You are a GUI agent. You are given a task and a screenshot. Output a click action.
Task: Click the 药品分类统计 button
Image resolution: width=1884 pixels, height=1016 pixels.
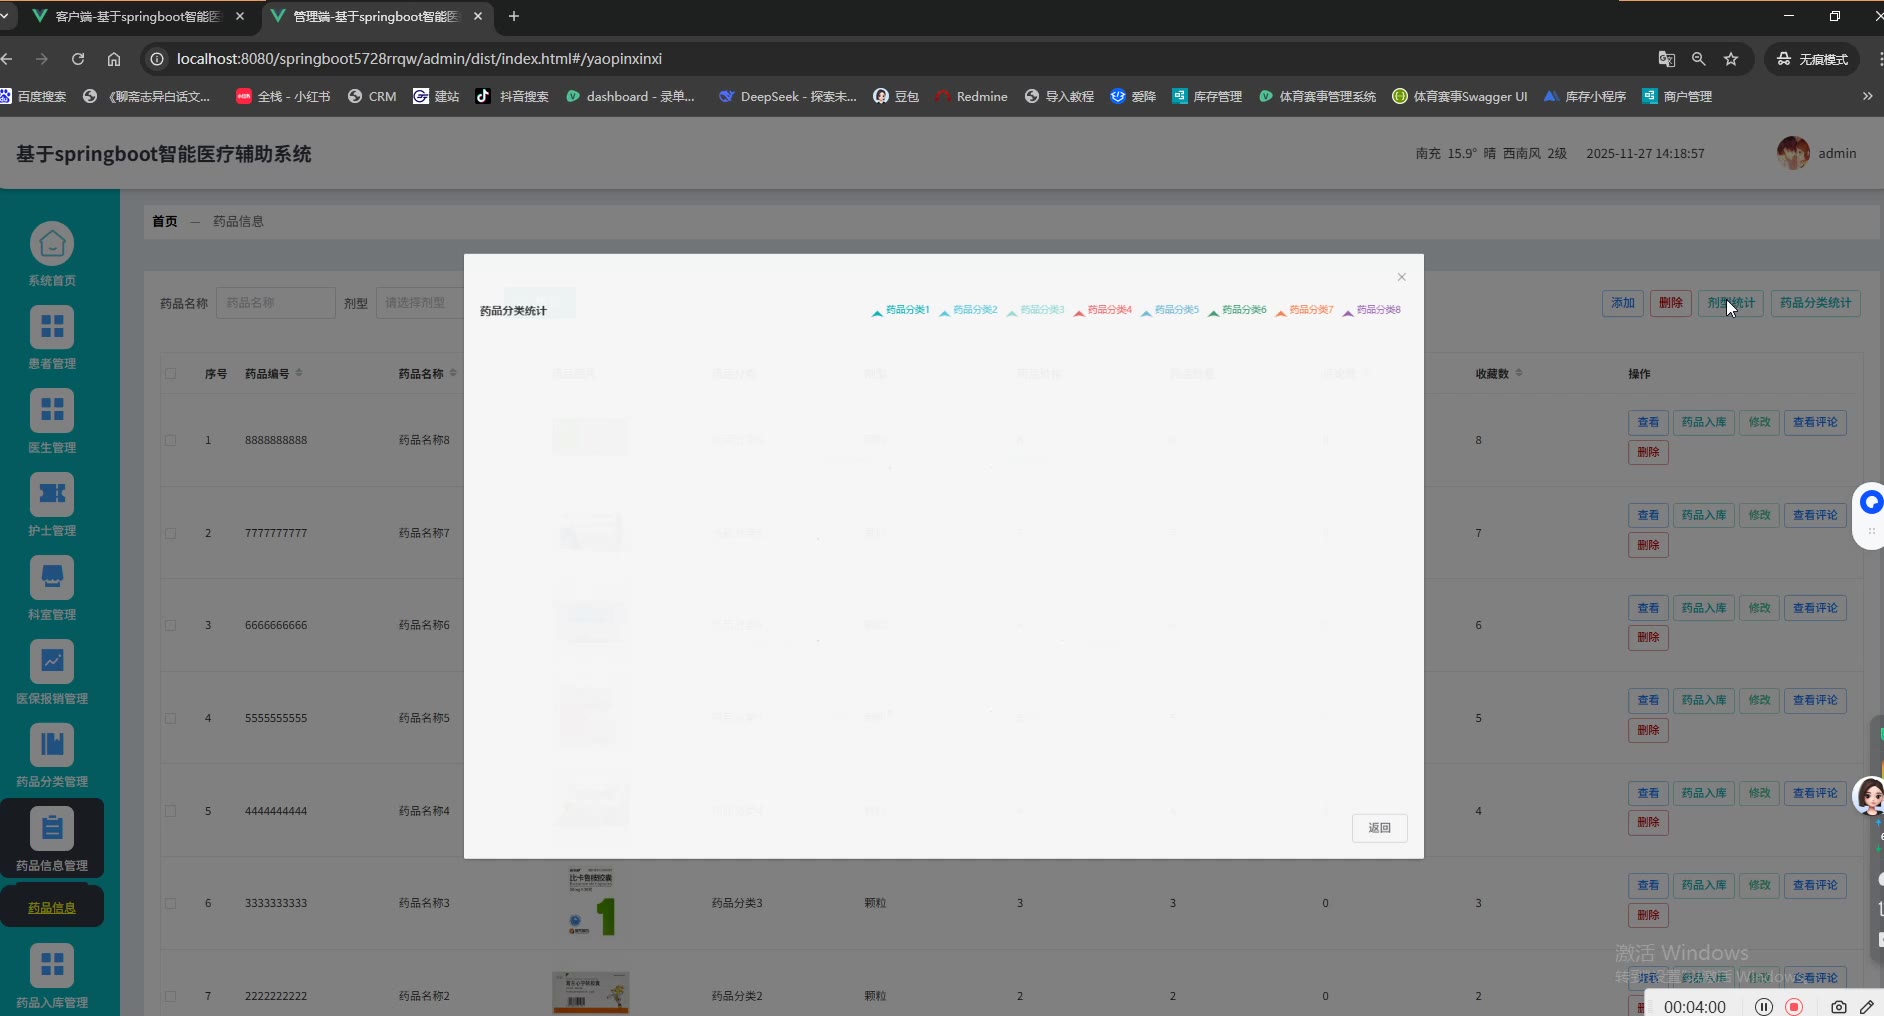(x=1815, y=303)
